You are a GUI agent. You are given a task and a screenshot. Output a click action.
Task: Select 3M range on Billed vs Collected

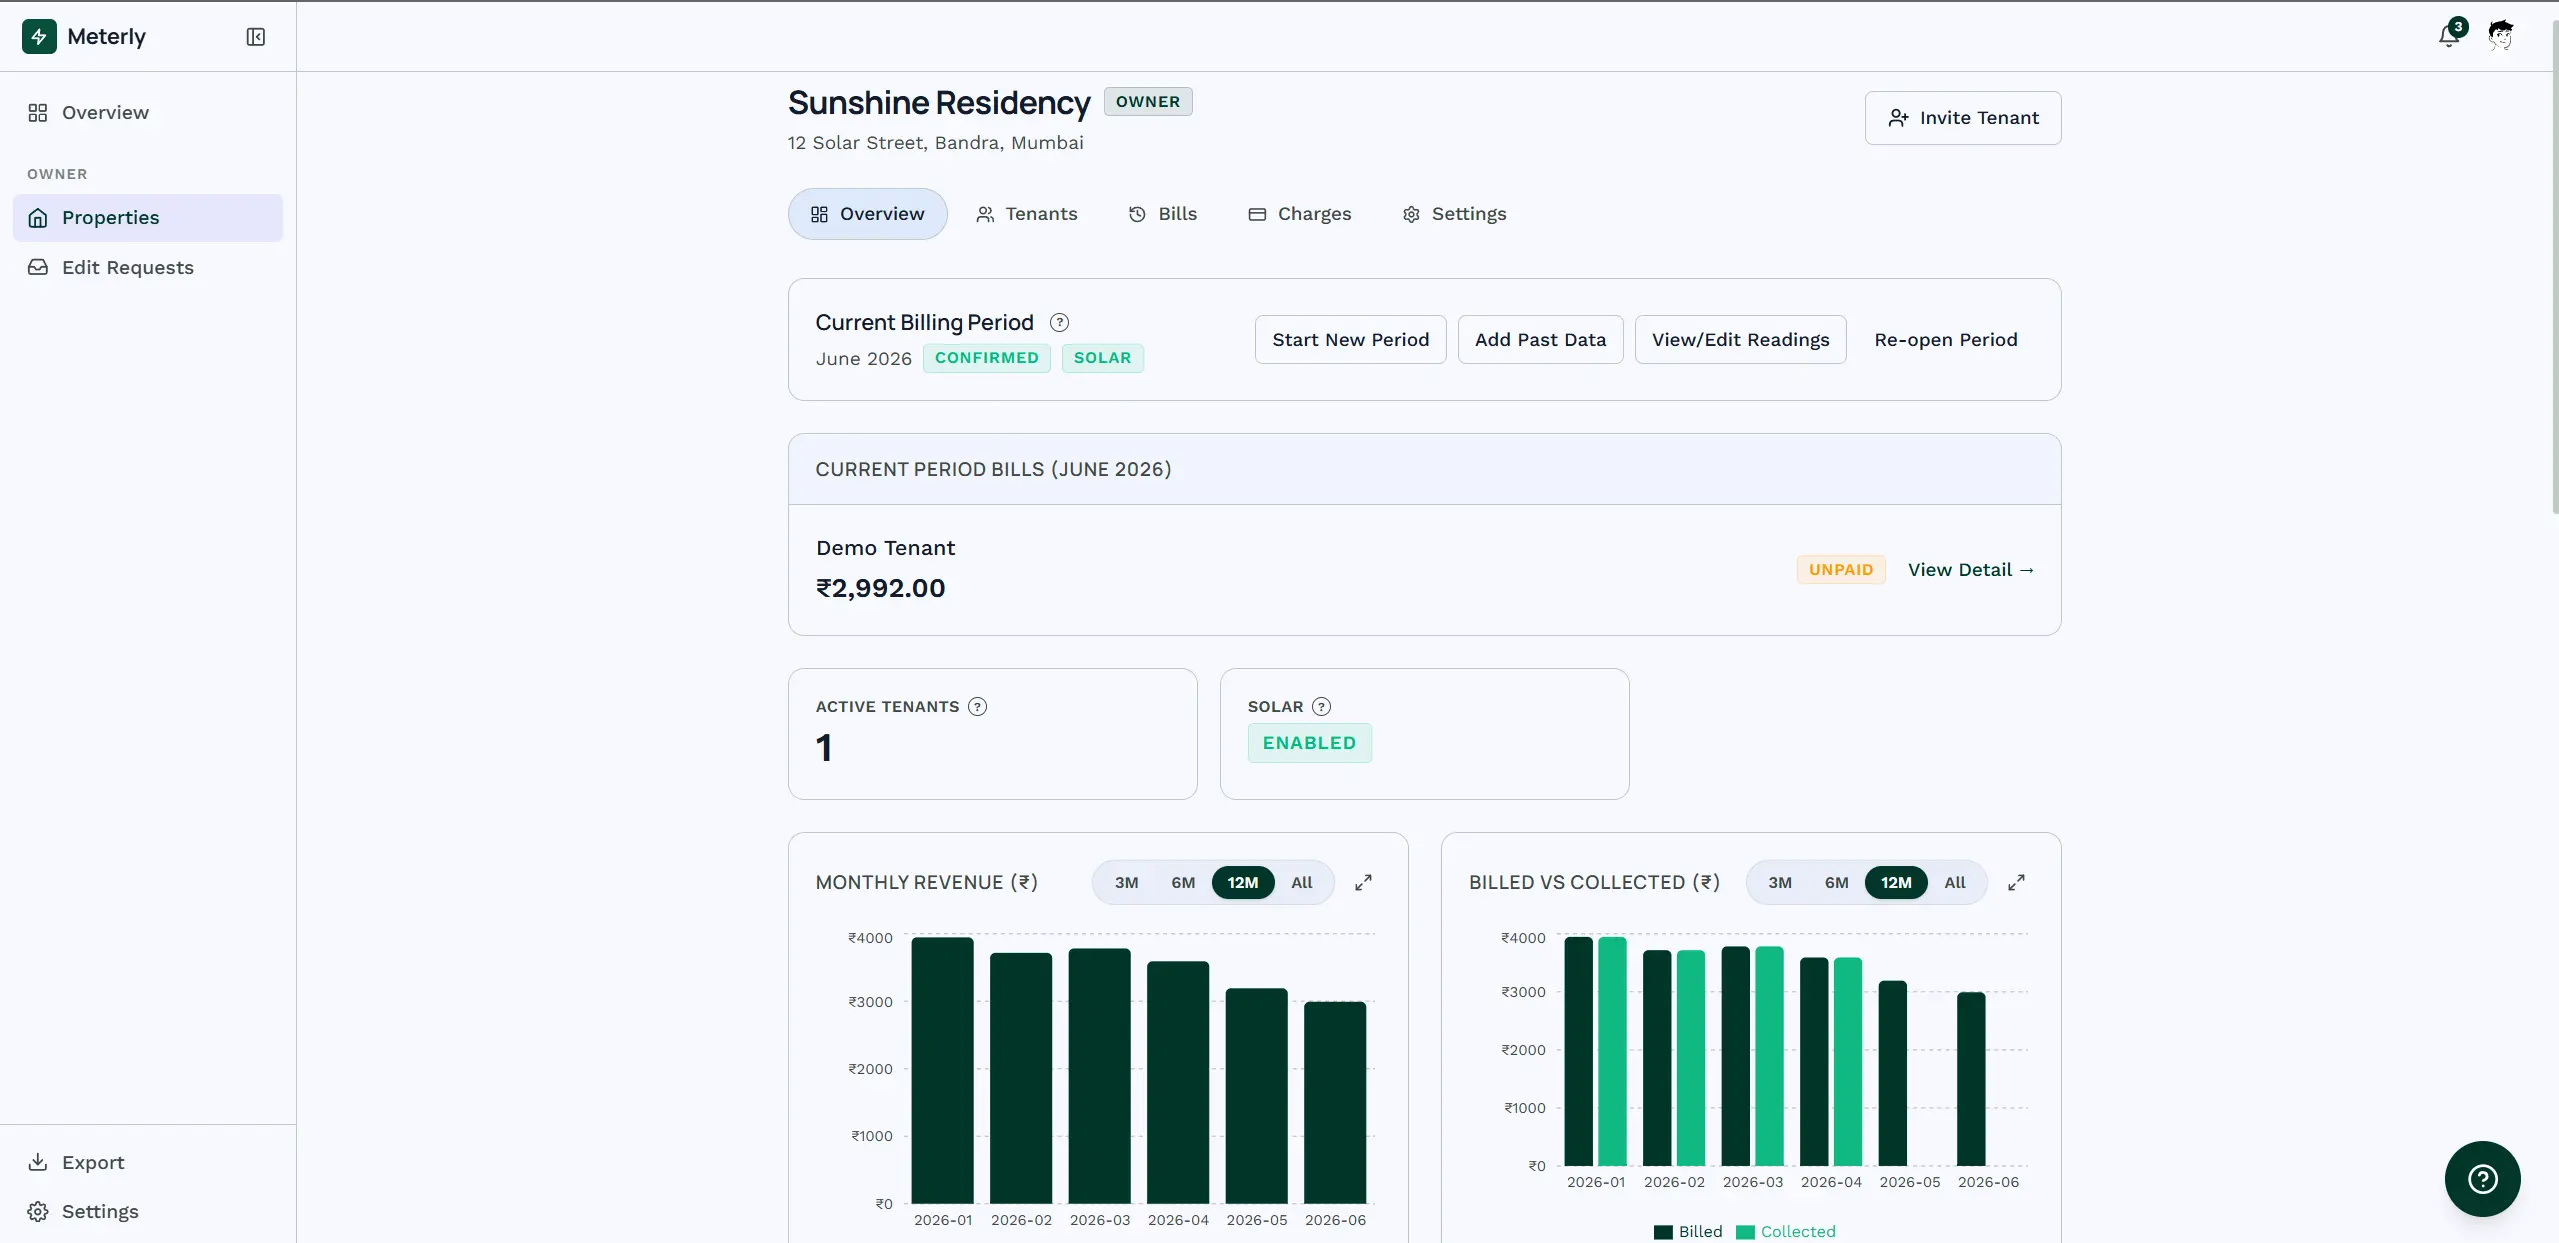click(x=1779, y=882)
